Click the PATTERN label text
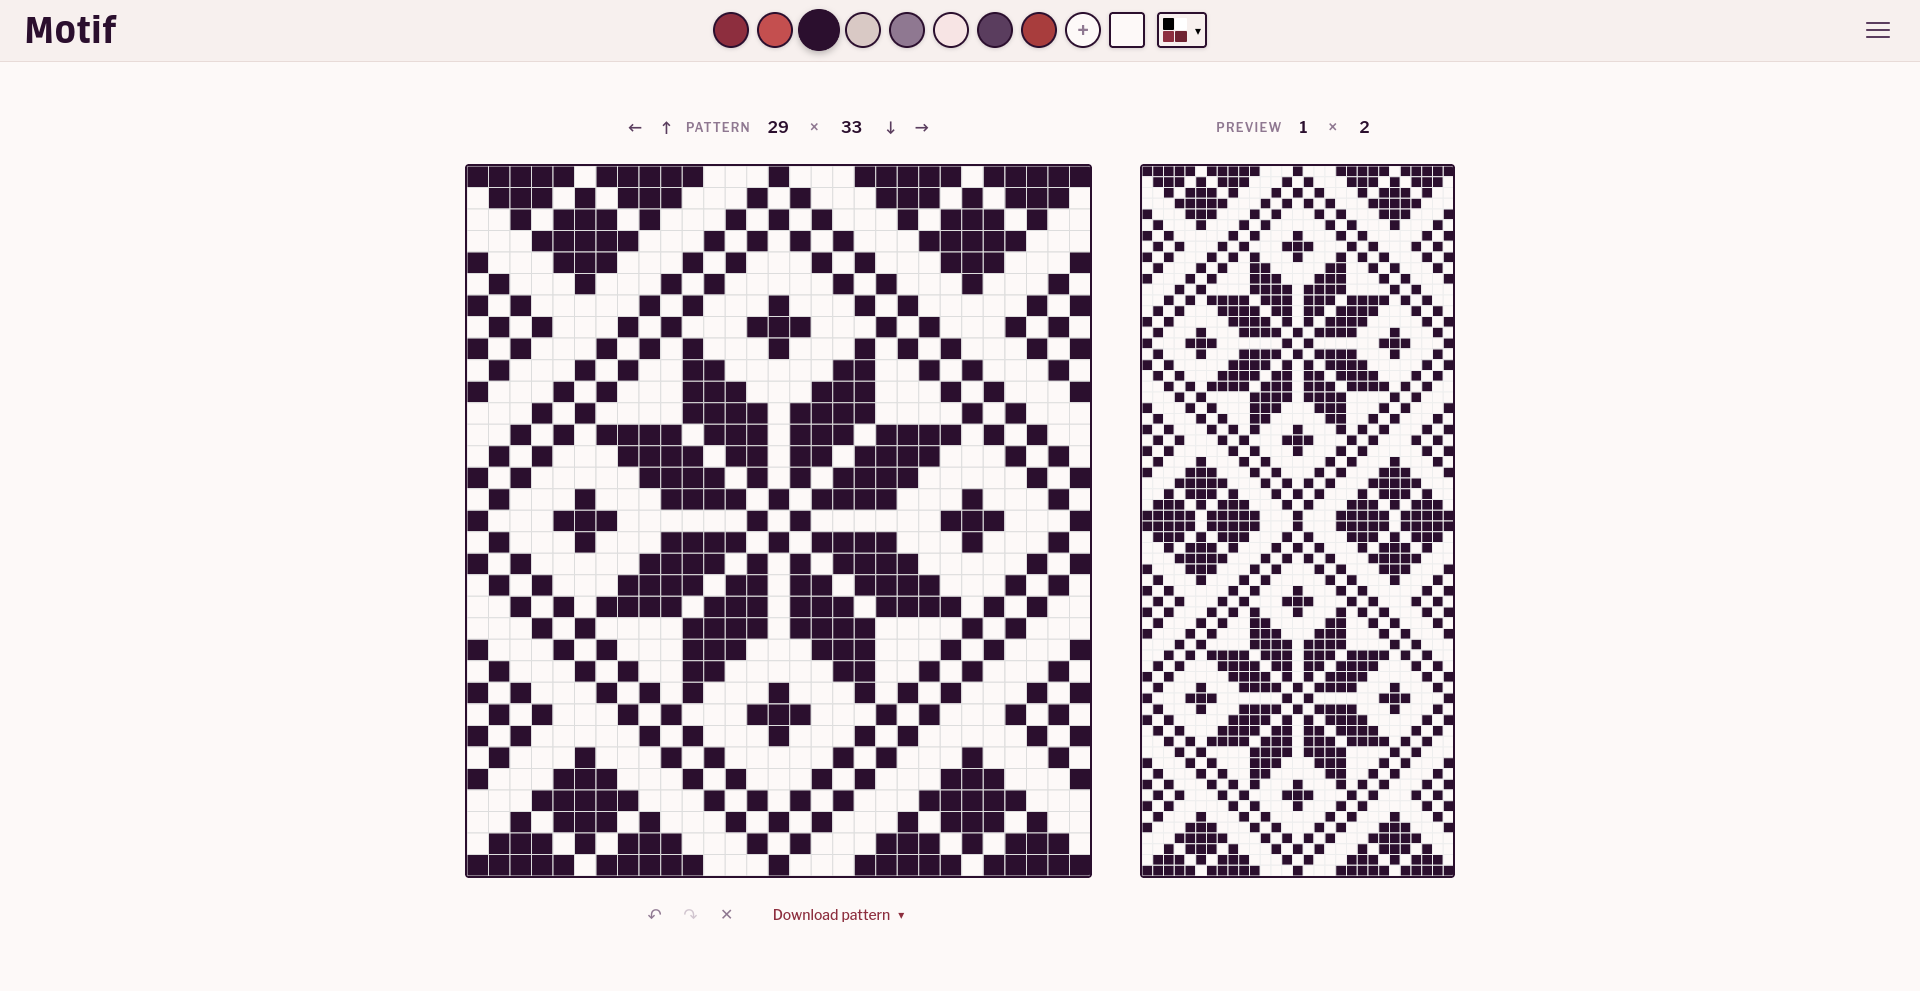This screenshot has height=991, width=1920. (717, 128)
